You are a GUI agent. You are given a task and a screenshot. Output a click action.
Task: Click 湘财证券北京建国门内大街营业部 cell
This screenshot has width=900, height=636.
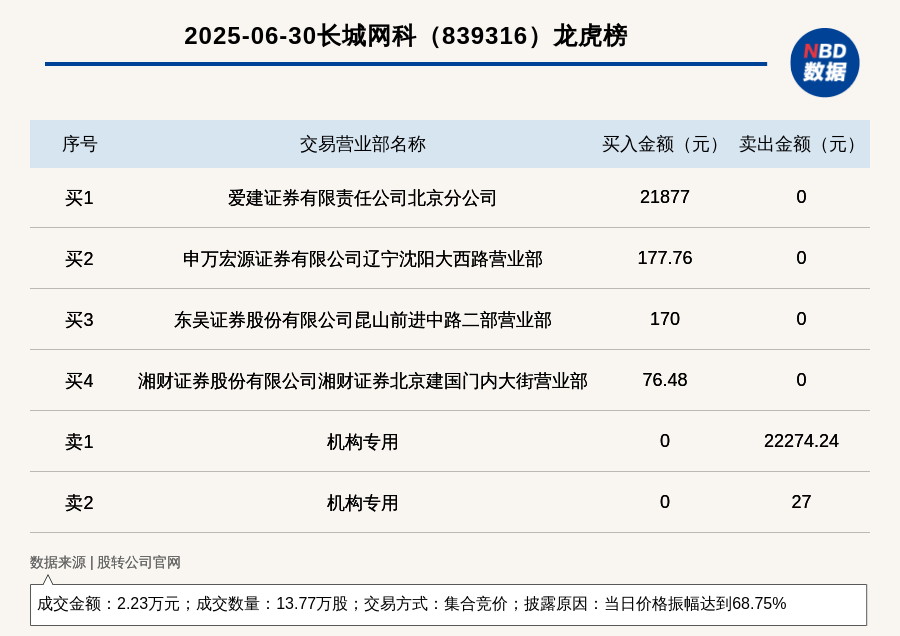tap(363, 381)
